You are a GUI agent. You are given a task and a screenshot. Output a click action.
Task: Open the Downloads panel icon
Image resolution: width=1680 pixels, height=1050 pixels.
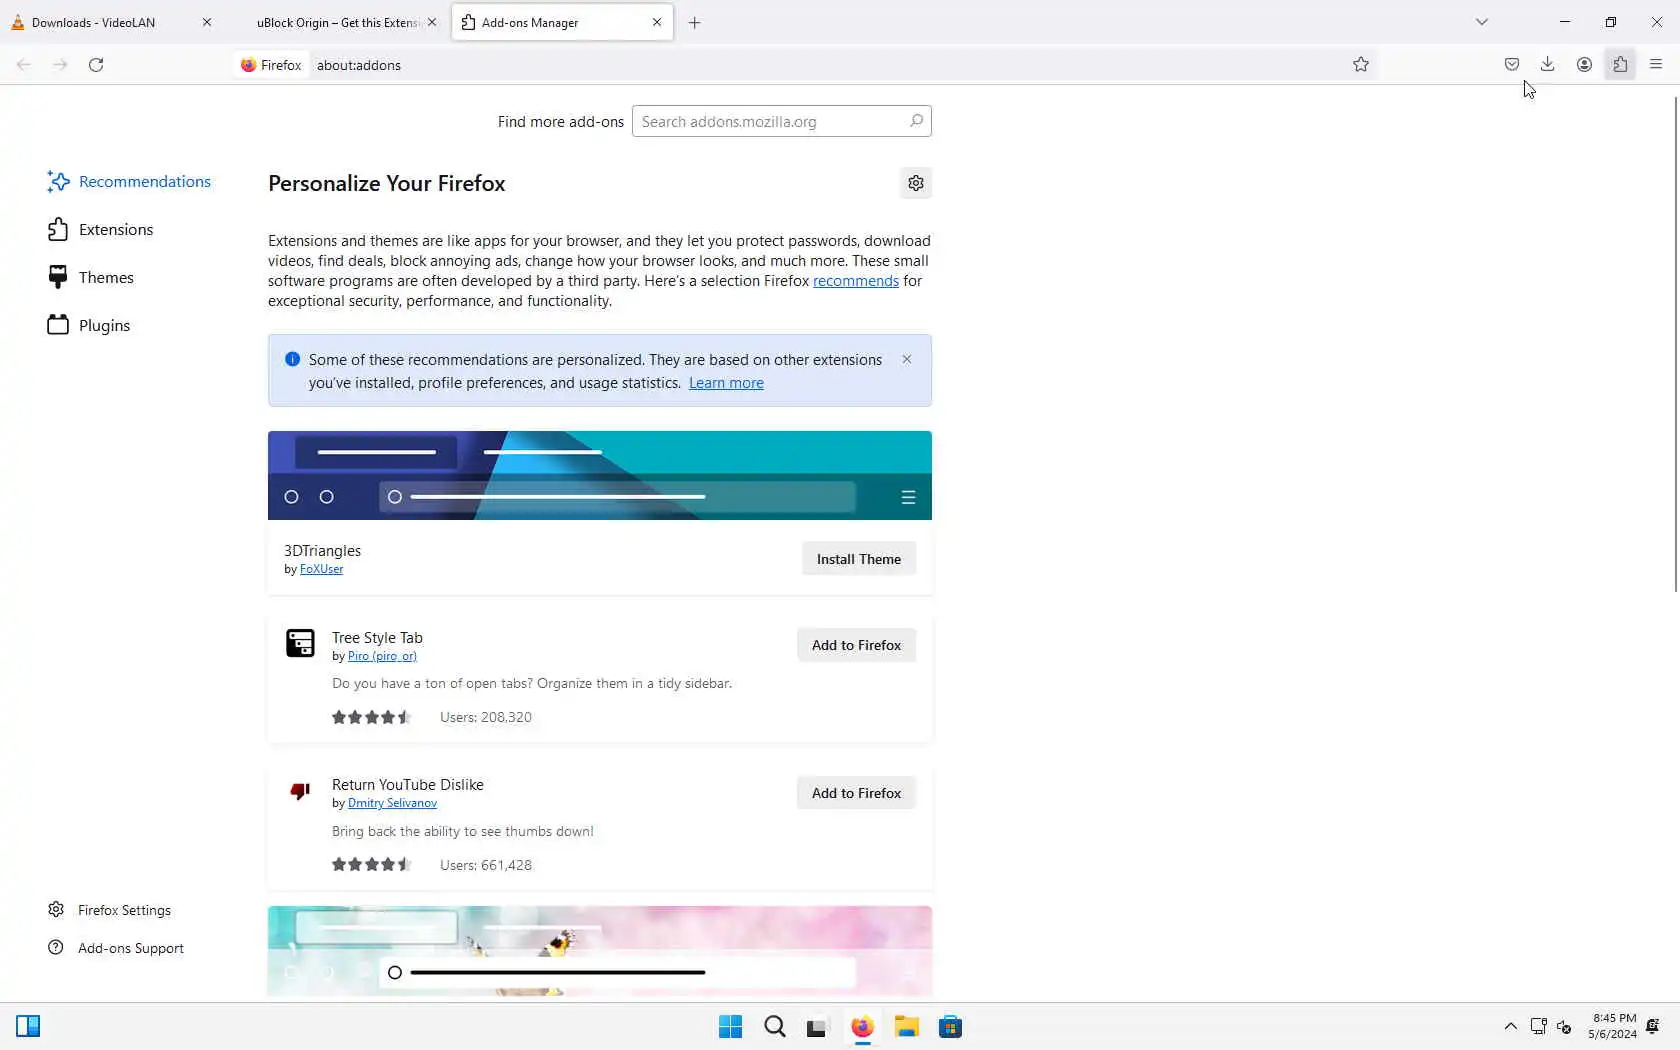(1548, 65)
